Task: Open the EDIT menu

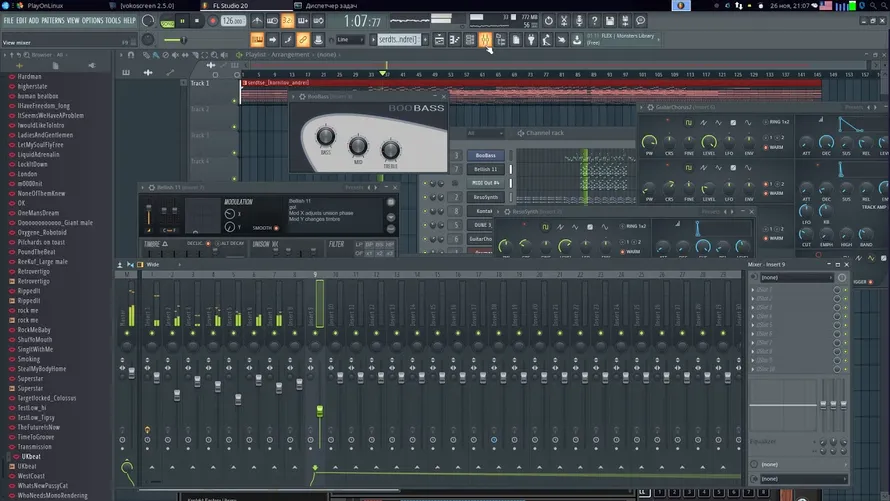Action: click(21, 20)
